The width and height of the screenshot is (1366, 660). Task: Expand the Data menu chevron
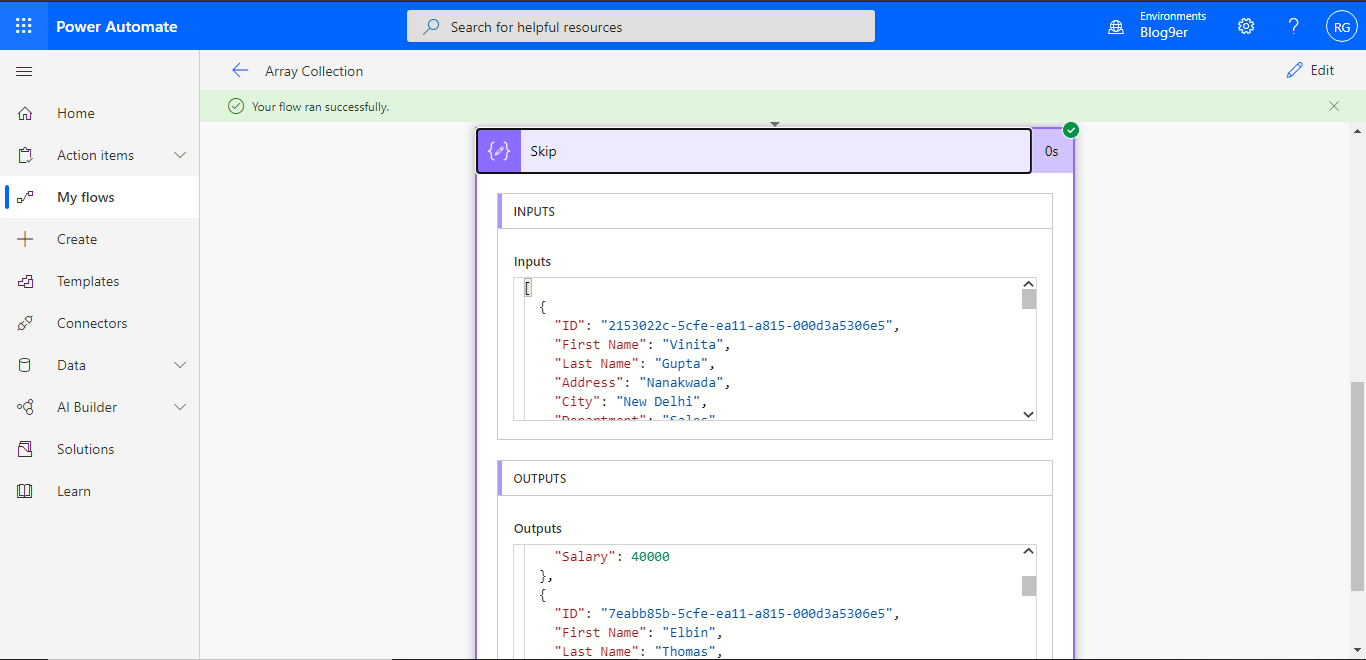(x=180, y=365)
